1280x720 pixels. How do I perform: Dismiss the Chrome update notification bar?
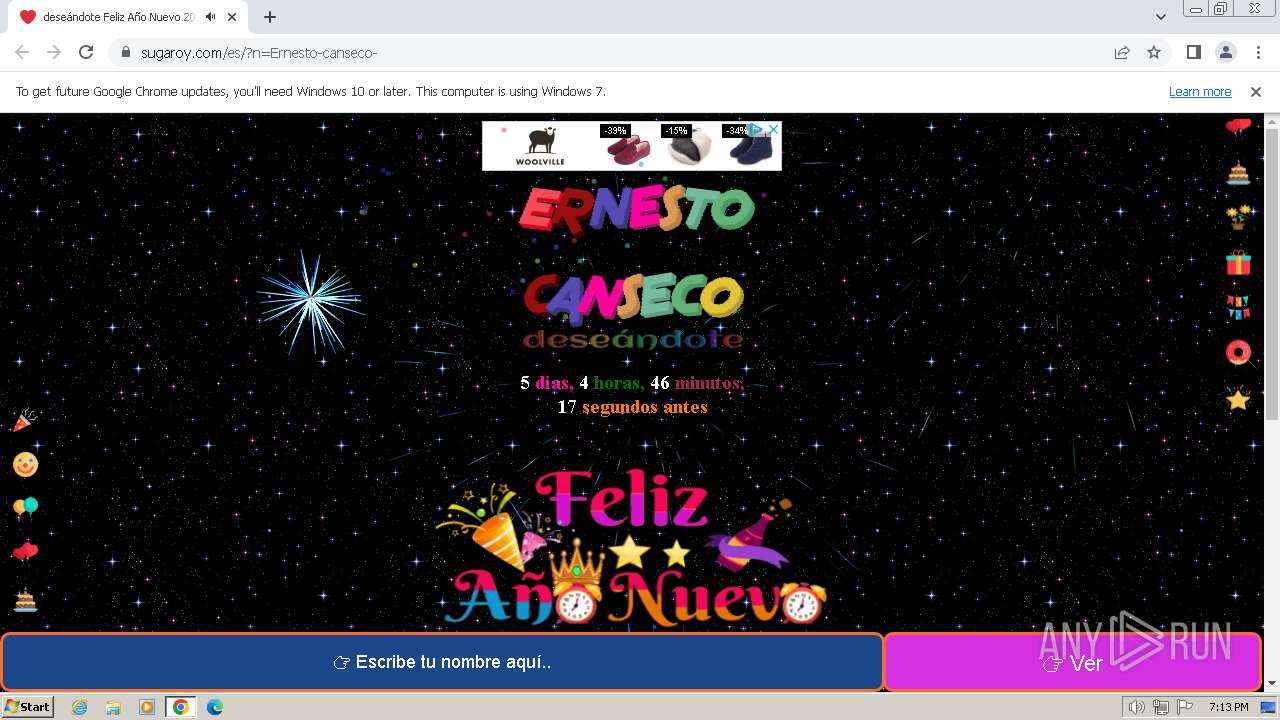pyautogui.click(x=1256, y=91)
